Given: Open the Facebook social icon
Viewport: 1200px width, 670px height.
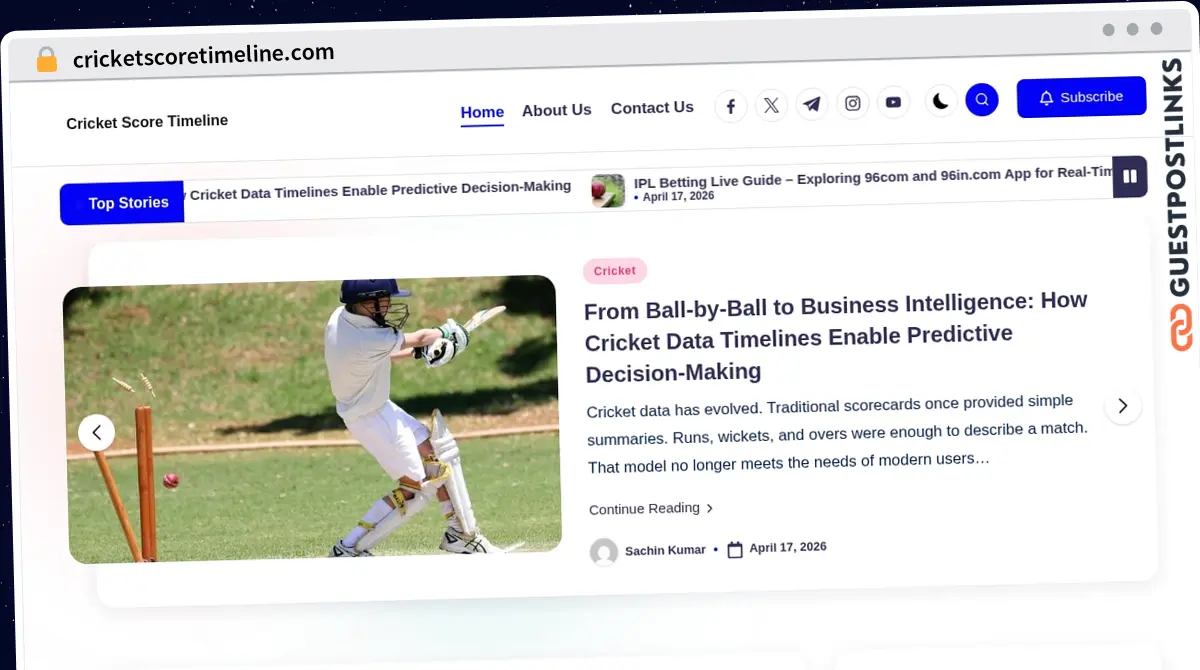Looking at the screenshot, I should [731, 106].
